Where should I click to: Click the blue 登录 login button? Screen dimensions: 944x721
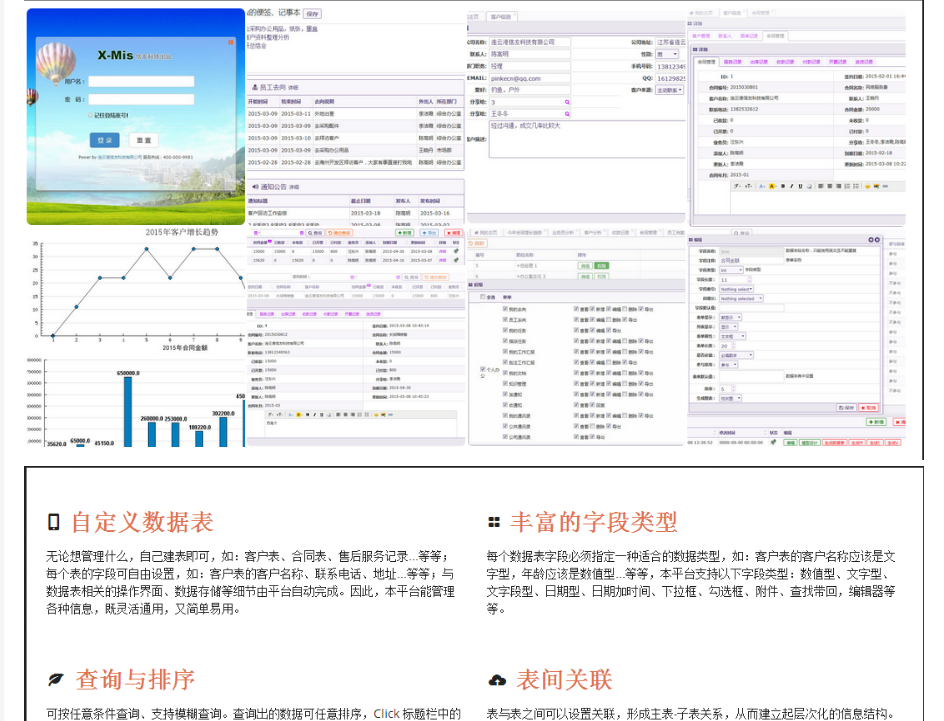pyautogui.click(x=104, y=141)
